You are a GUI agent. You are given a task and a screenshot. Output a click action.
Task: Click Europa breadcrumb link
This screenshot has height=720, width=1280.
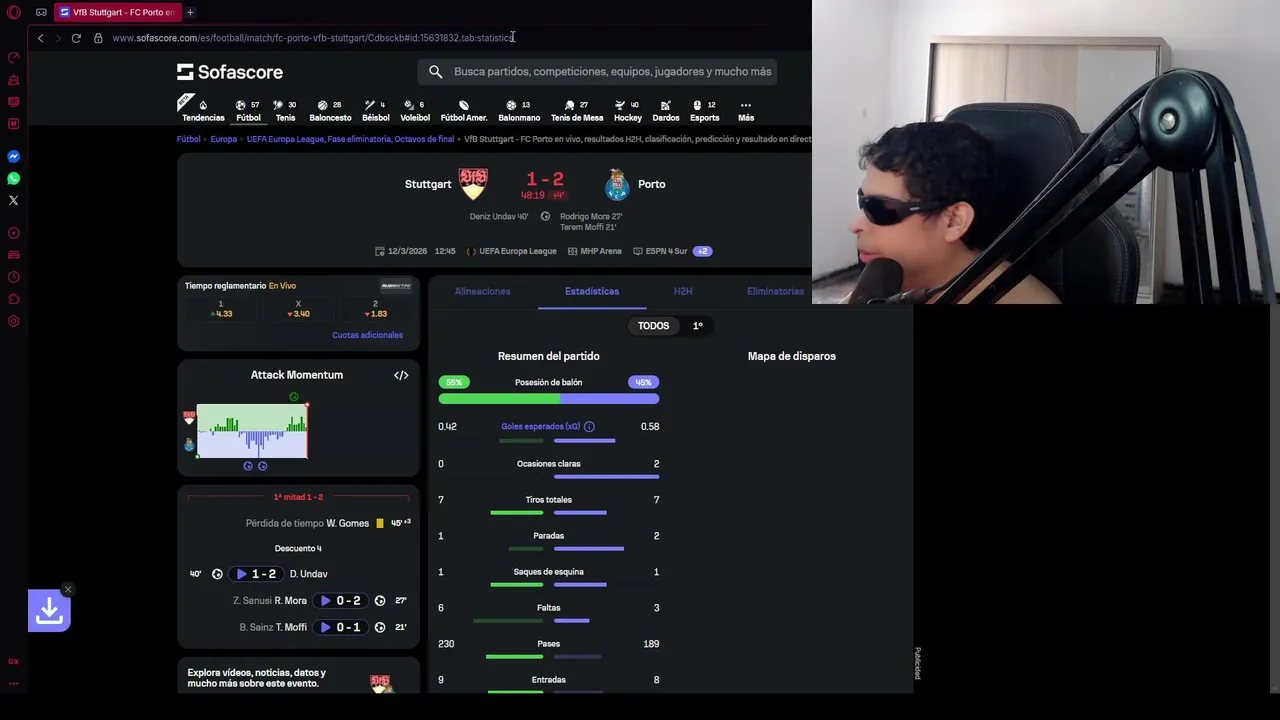[x=223, y=139]
